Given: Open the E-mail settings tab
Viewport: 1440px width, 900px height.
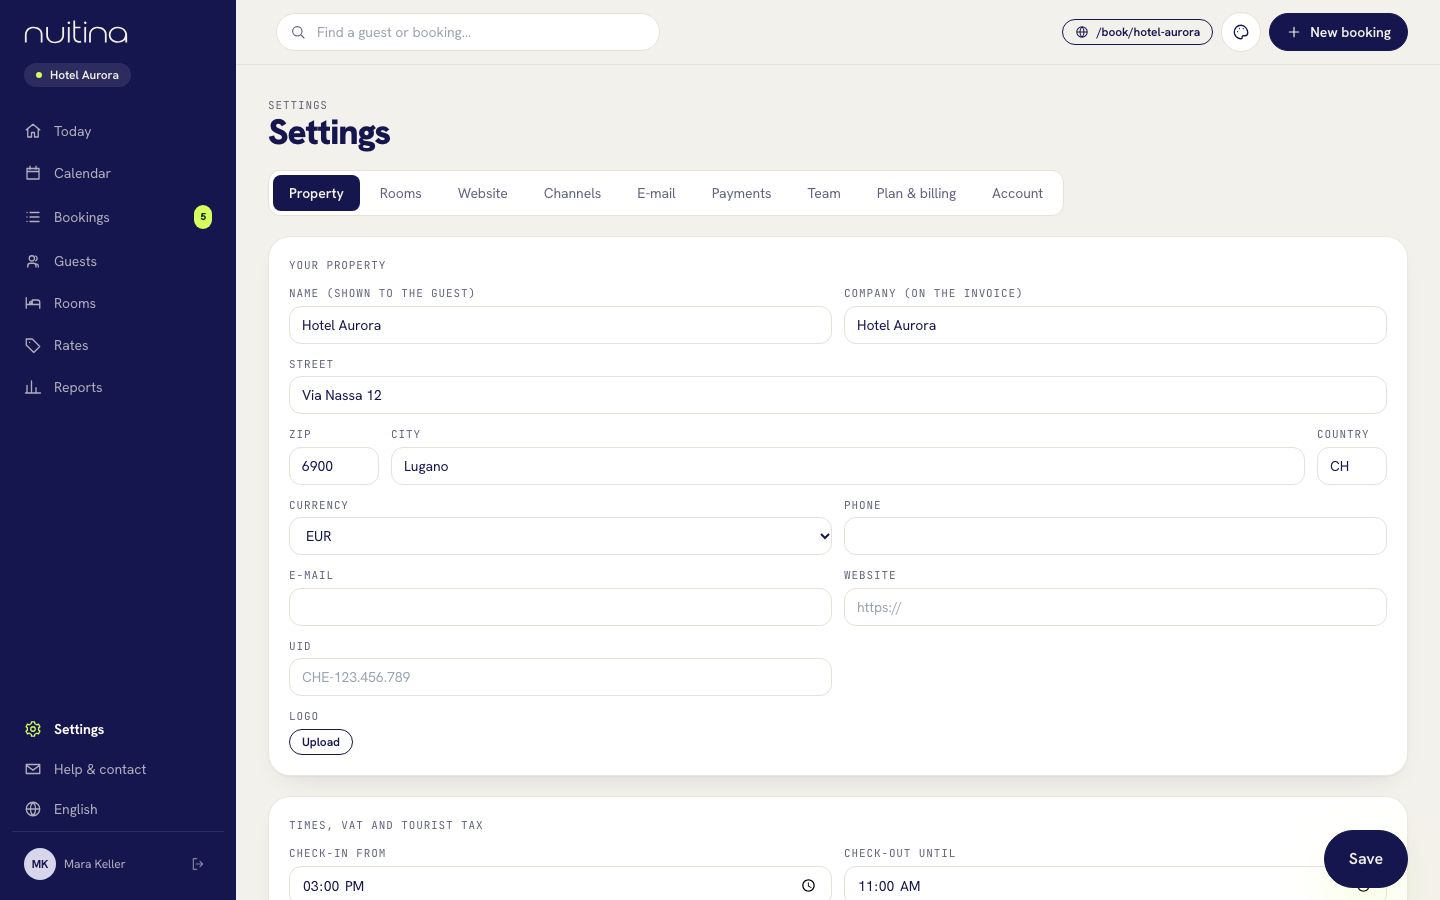Looking at the screenshot, I should click(656, 193).
